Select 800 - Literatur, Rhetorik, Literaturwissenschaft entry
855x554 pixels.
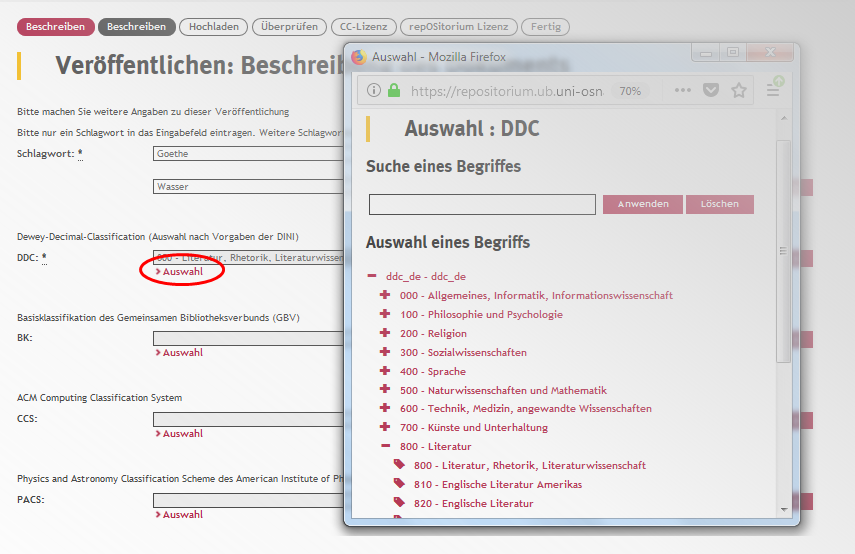(x=529, y=466)
